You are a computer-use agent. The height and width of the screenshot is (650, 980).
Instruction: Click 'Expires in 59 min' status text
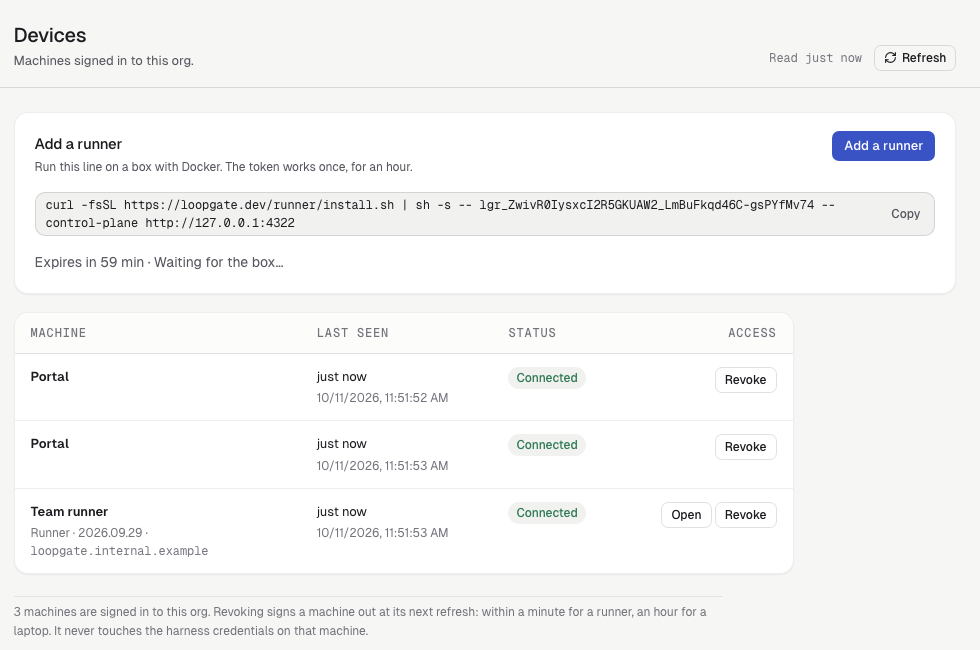[x=89, y=262]
